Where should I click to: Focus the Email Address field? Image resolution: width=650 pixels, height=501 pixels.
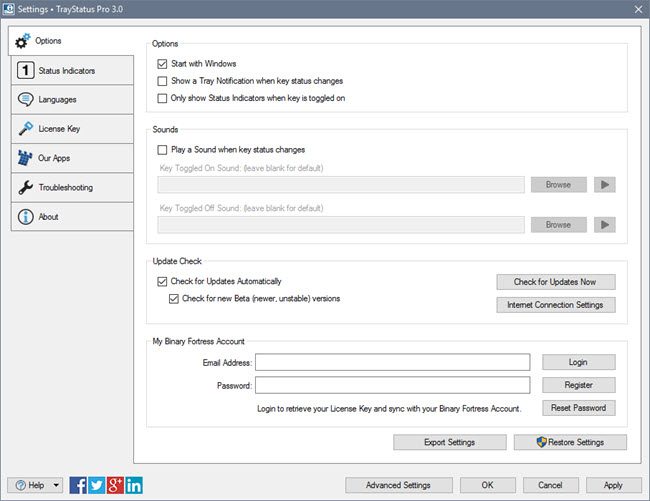pos(393,362)
